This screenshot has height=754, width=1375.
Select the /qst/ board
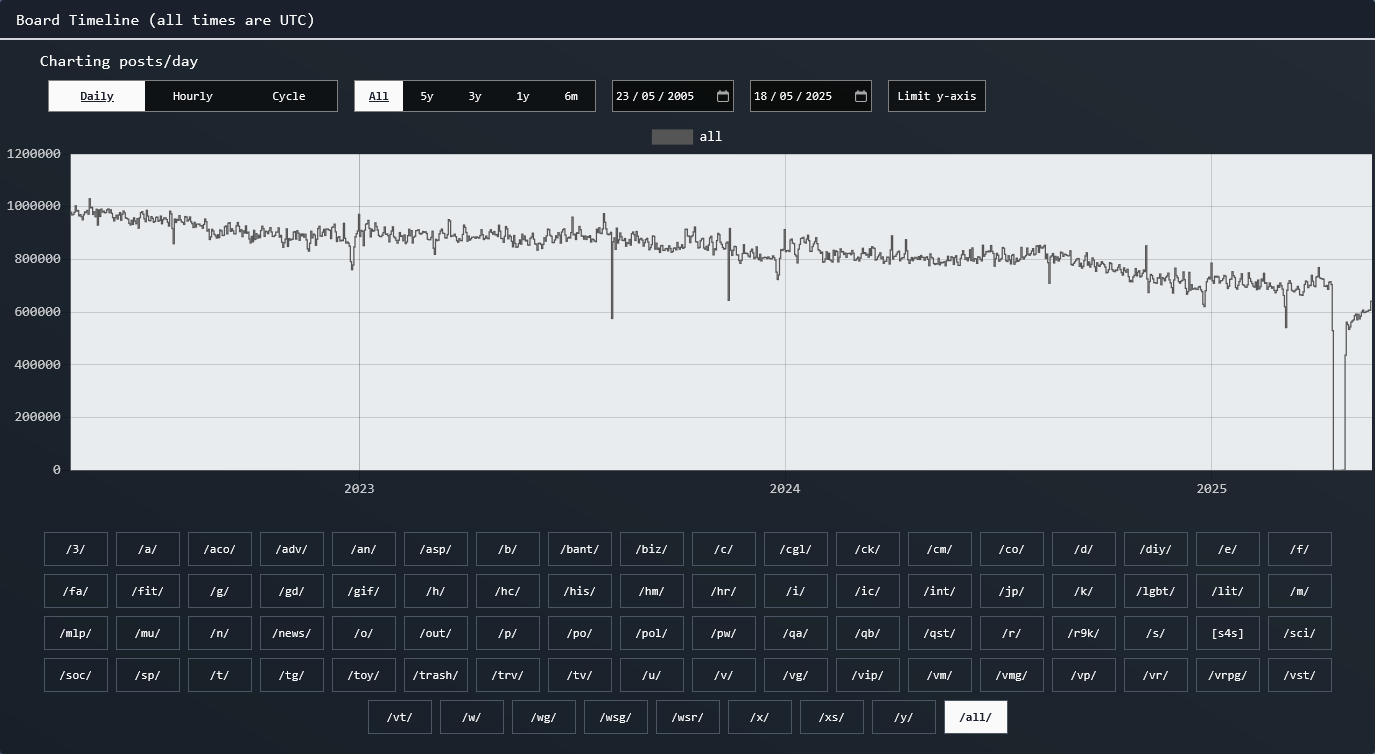(x=940, y=633)
